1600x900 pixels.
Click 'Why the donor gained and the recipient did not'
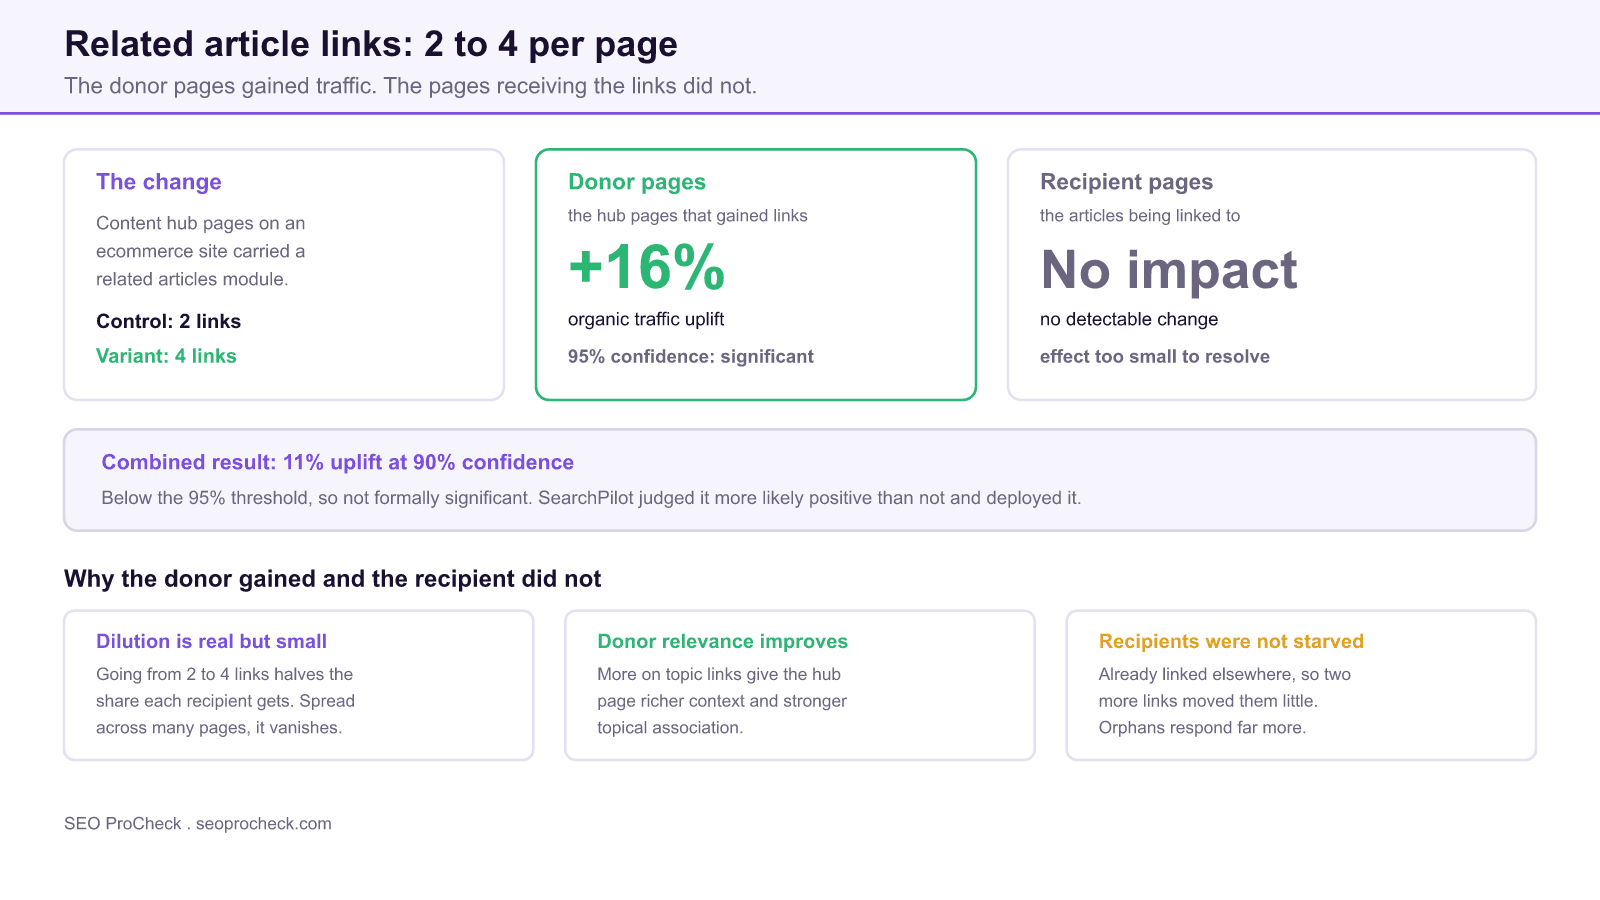coord(333,579)
